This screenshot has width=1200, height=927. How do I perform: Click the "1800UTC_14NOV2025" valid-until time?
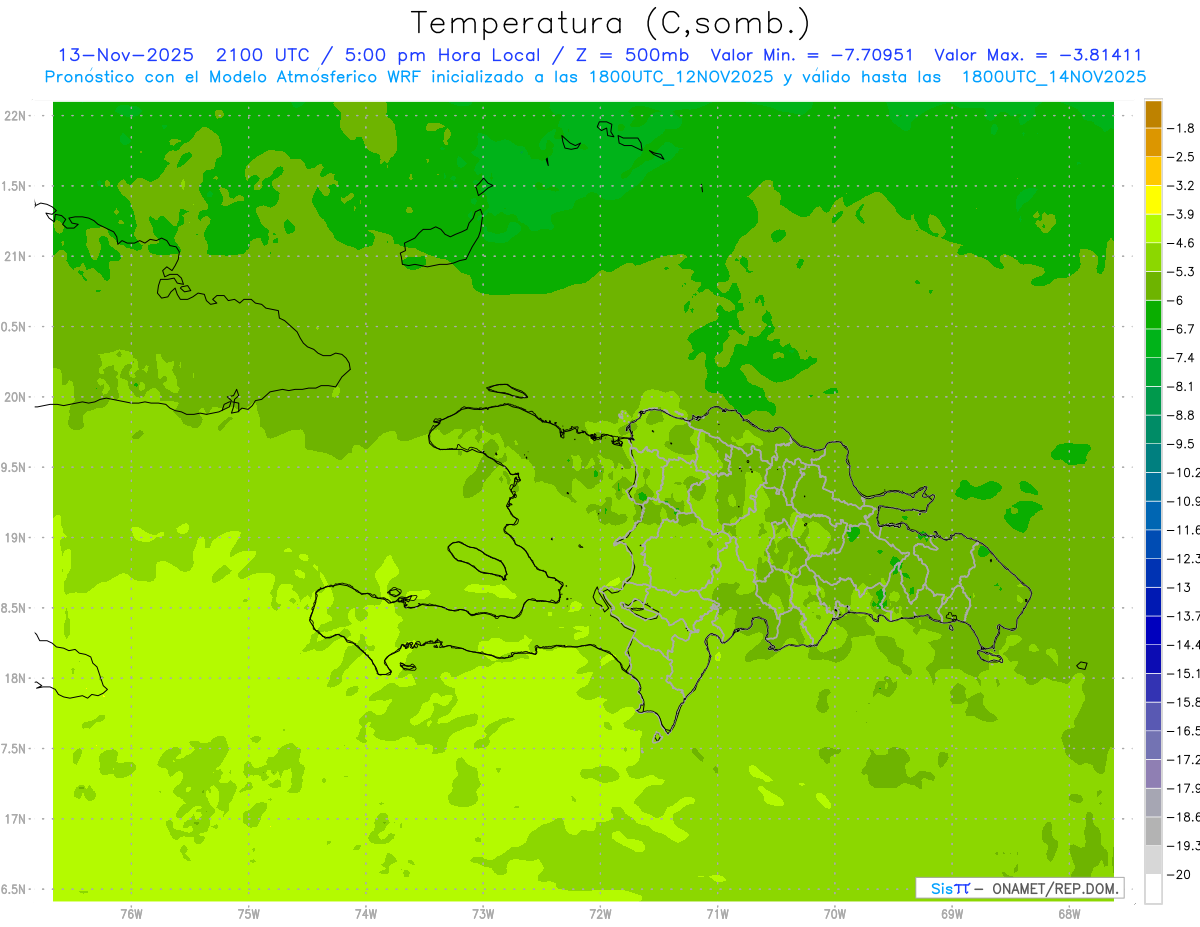pos(1054,77)
